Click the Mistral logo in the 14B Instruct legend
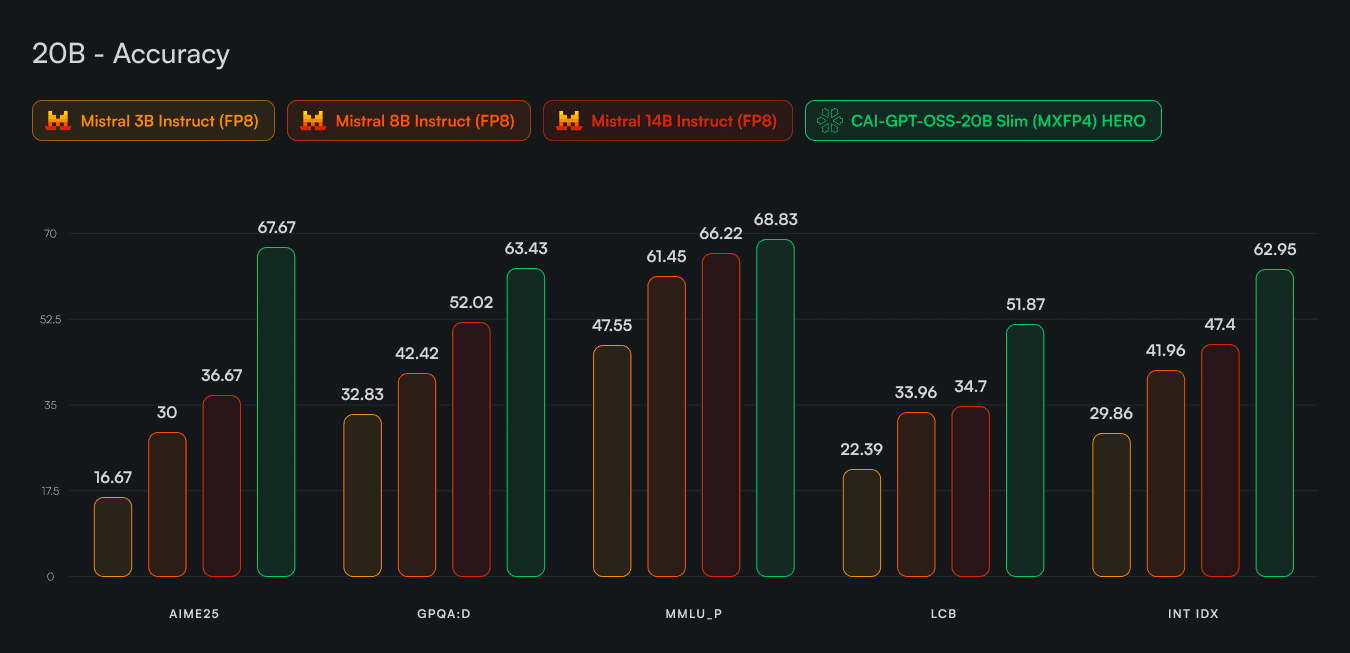 point(569,121)
